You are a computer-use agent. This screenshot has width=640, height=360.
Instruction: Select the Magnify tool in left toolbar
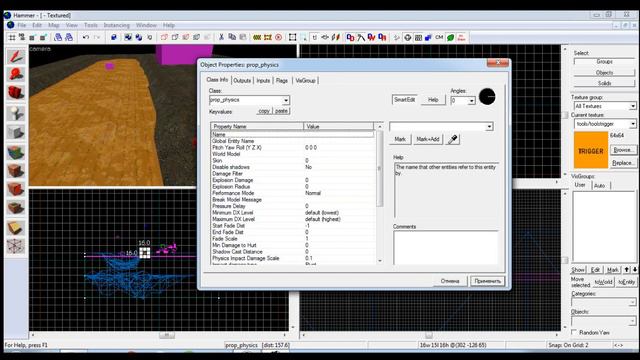pyautogui.click(x=16, y=75)
